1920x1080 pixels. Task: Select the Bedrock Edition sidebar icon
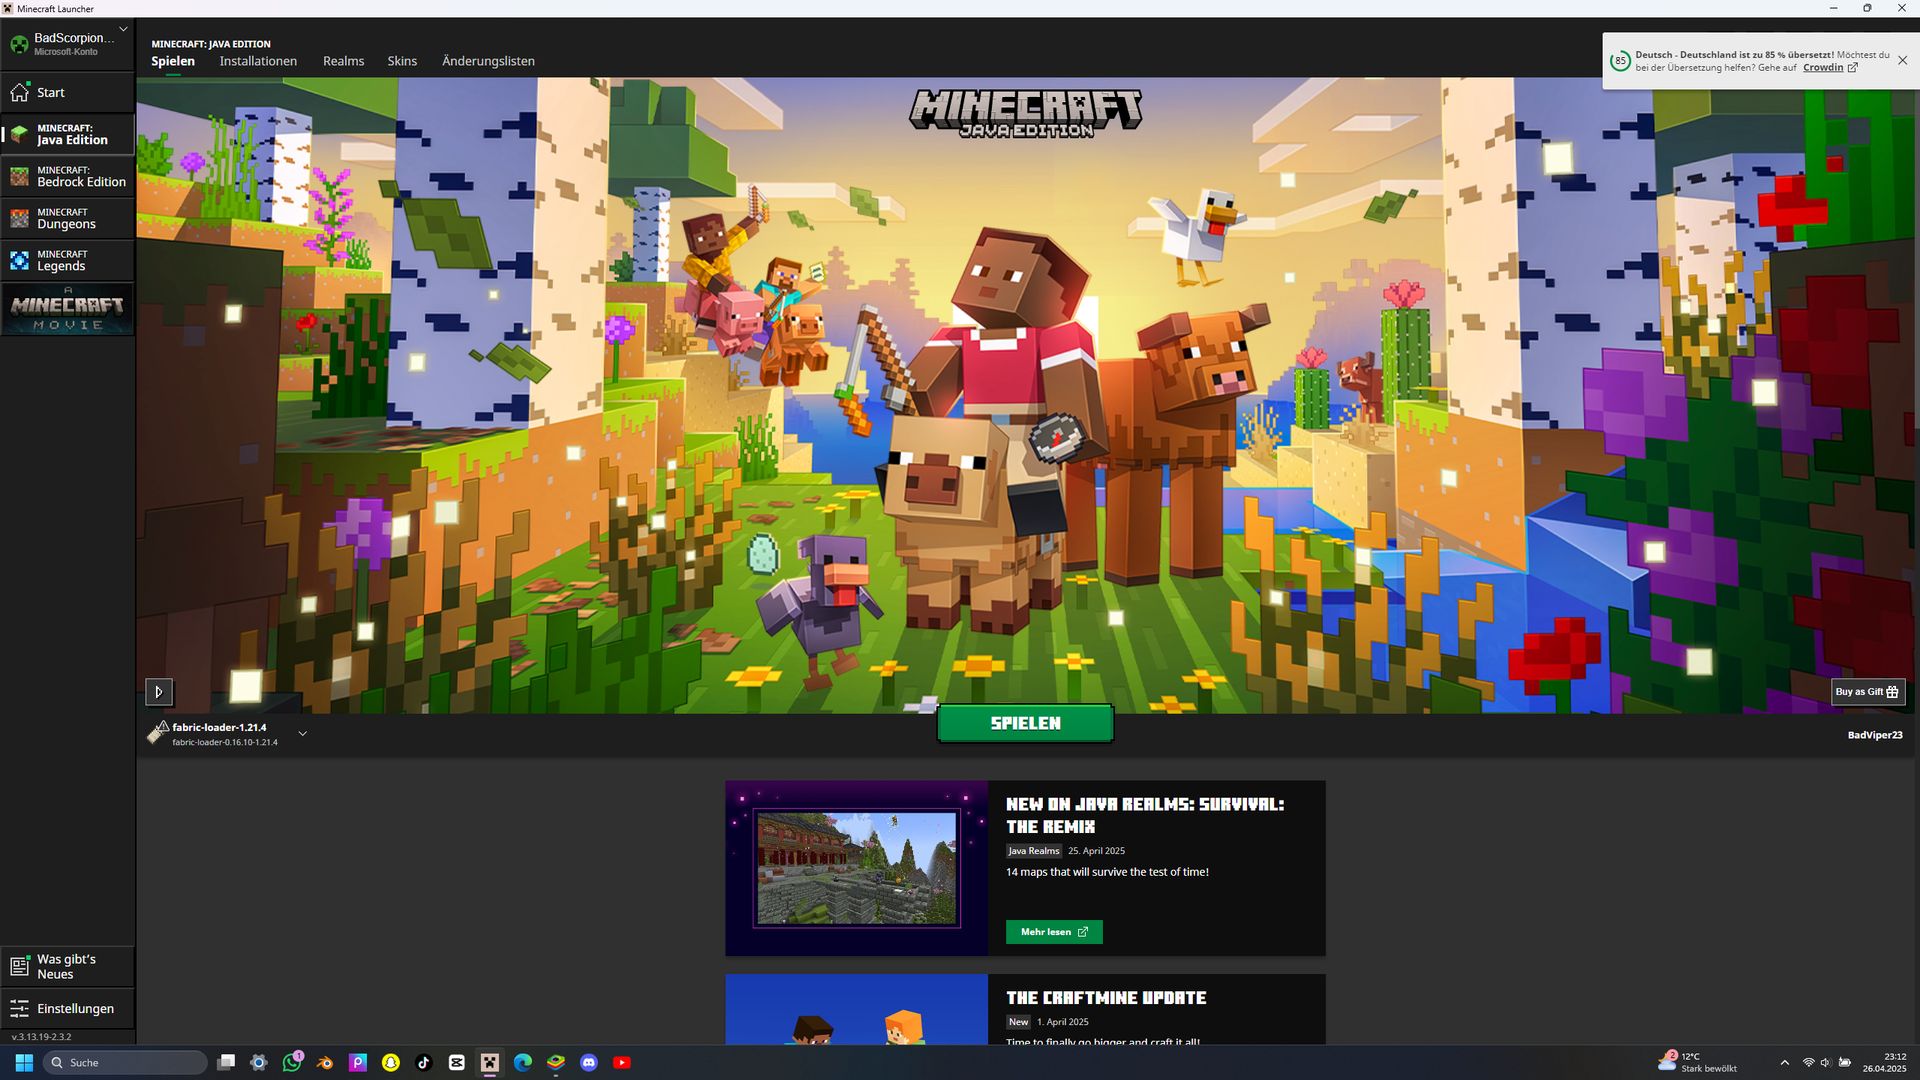20,177
